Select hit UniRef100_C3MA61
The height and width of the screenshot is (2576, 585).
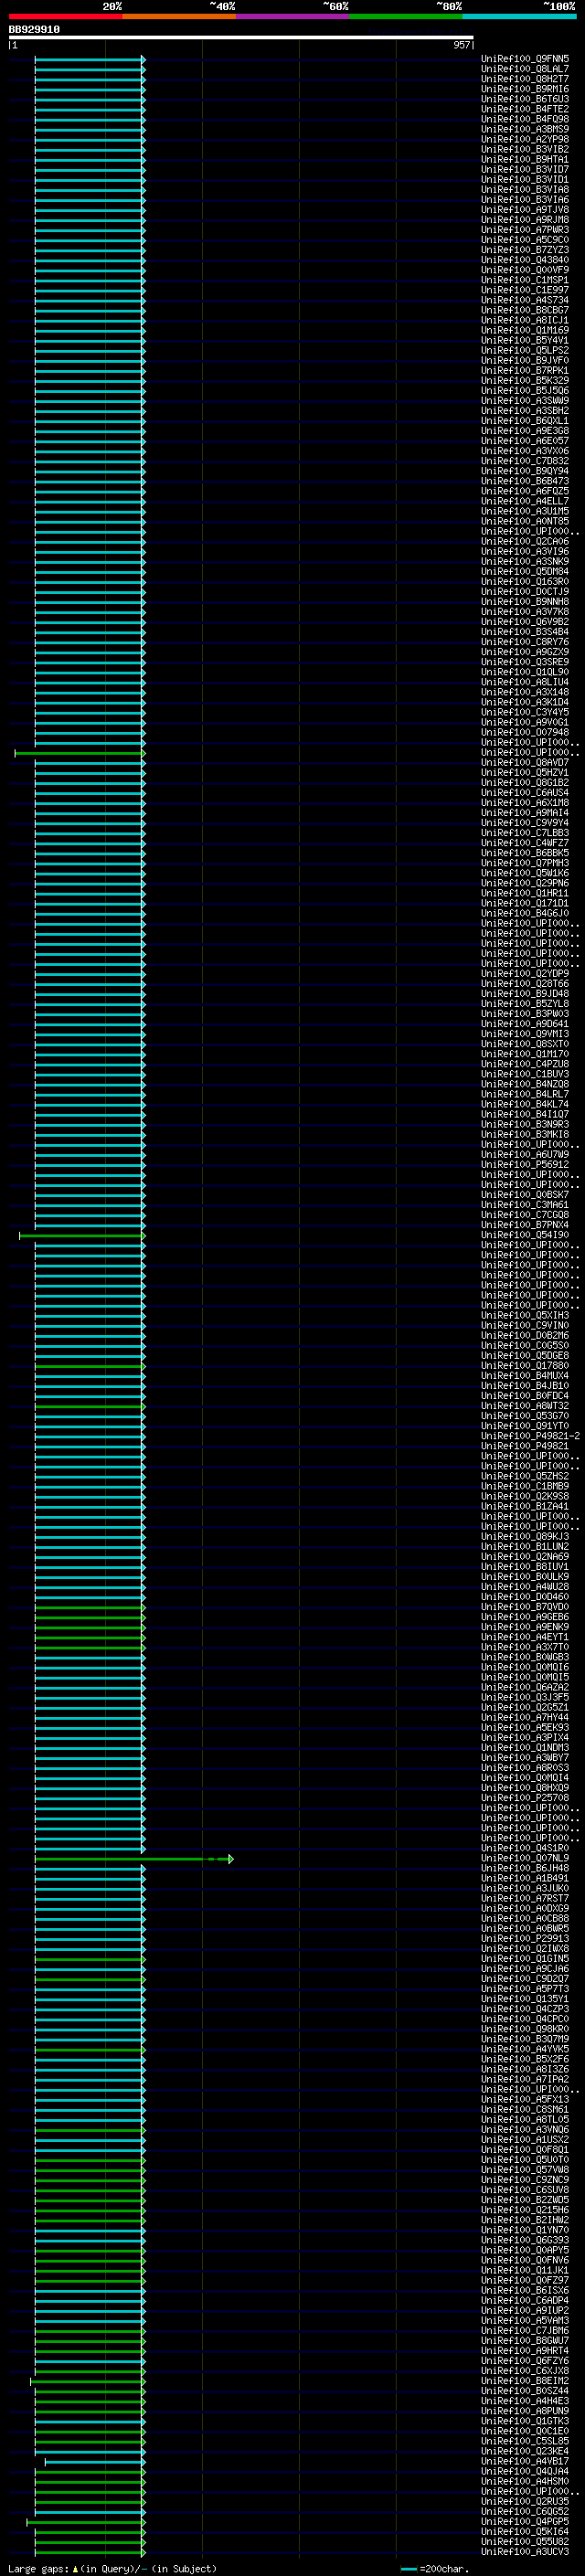pyautogui.click(x=525, y=1205)
